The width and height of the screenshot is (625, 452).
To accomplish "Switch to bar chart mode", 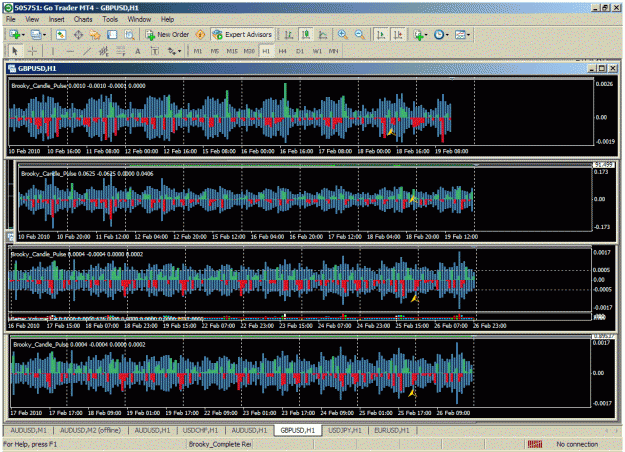I will tap(289, 35).
